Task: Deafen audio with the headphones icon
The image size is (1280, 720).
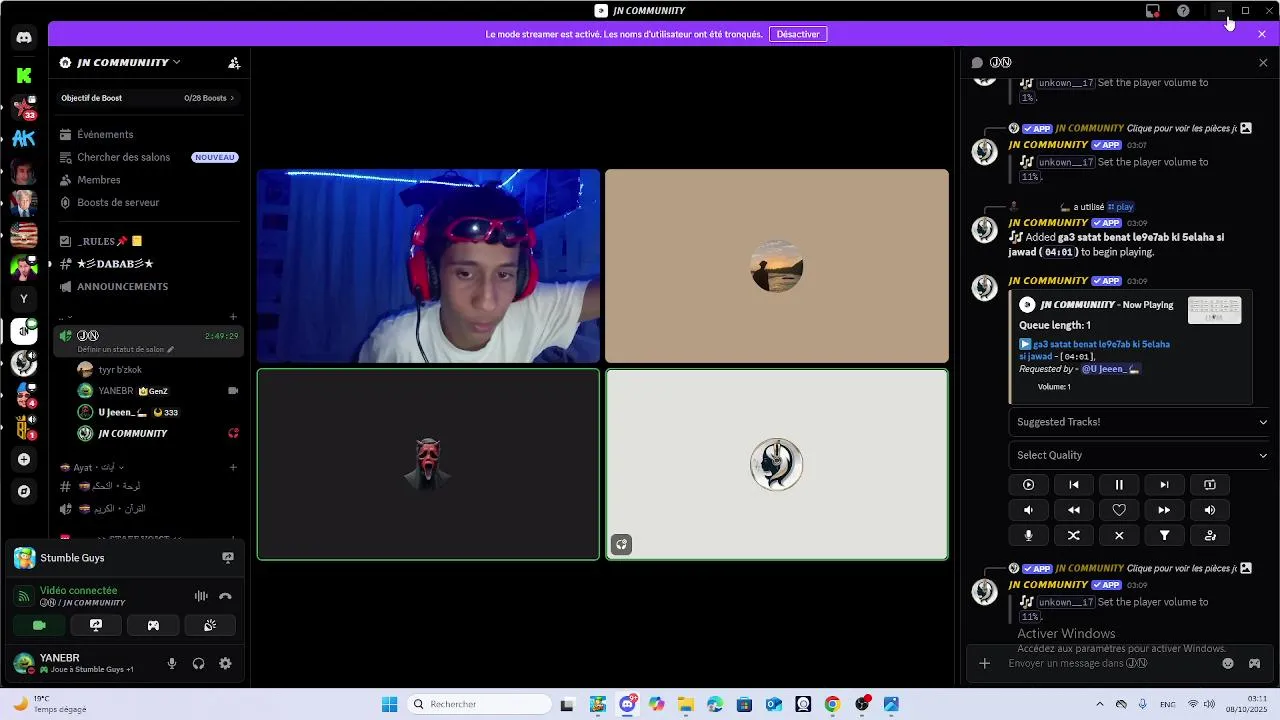Action: (x=198, y=664)
